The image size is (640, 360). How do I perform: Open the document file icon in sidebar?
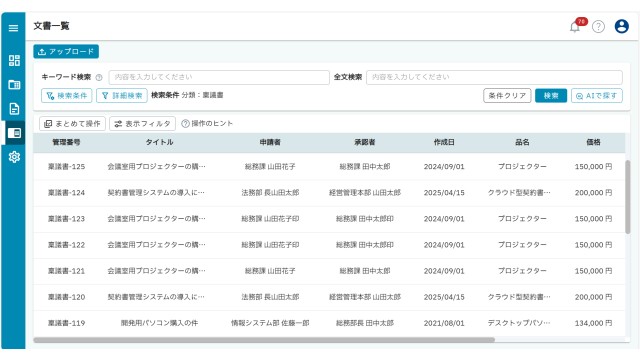[14, 109]
